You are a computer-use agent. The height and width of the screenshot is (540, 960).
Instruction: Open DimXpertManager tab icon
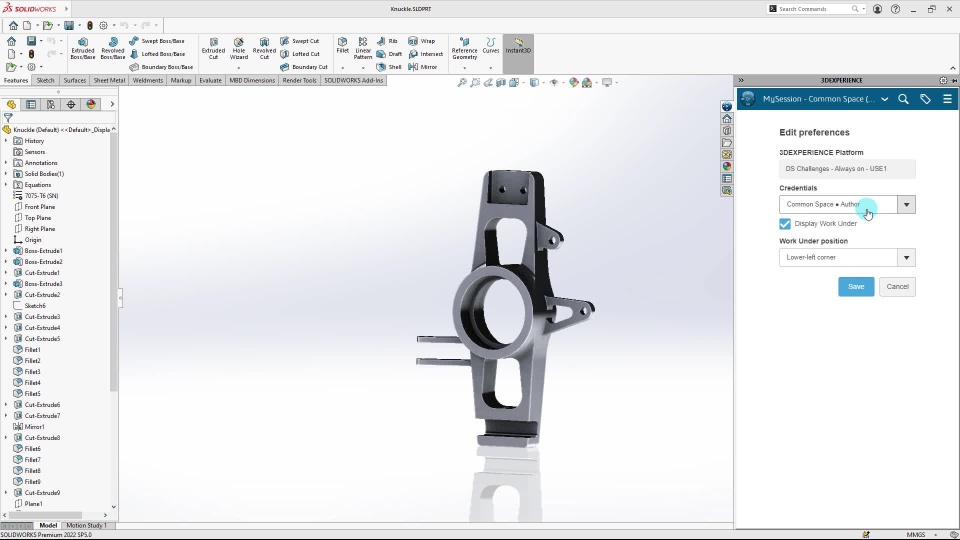click(71, 105)
